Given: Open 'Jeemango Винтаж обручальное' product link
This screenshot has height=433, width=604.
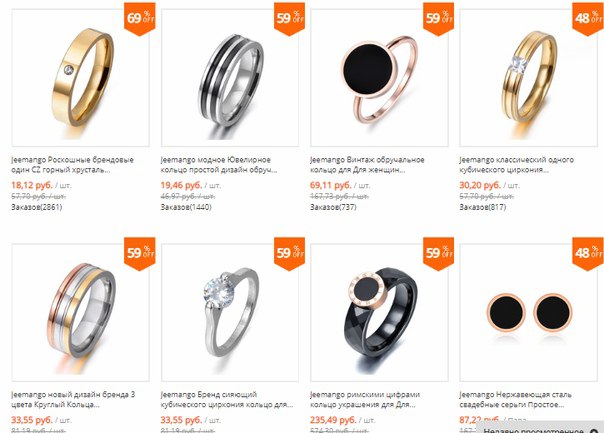Looking at the screenshot, I should (x=367, y=164).
